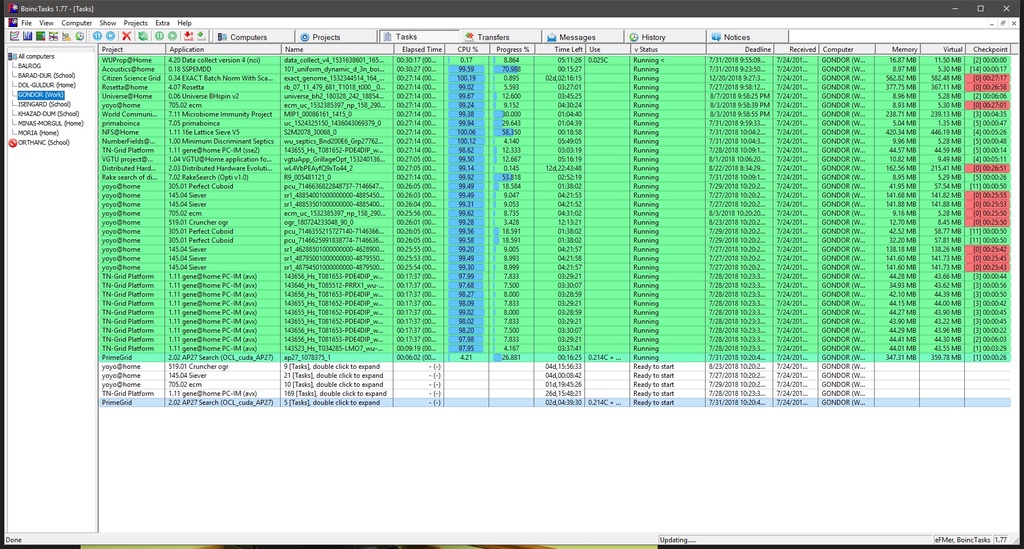This screenshot has height=549, width=1024.
Task: Click the green pause toolbar icon
Action: click(159, 37)
